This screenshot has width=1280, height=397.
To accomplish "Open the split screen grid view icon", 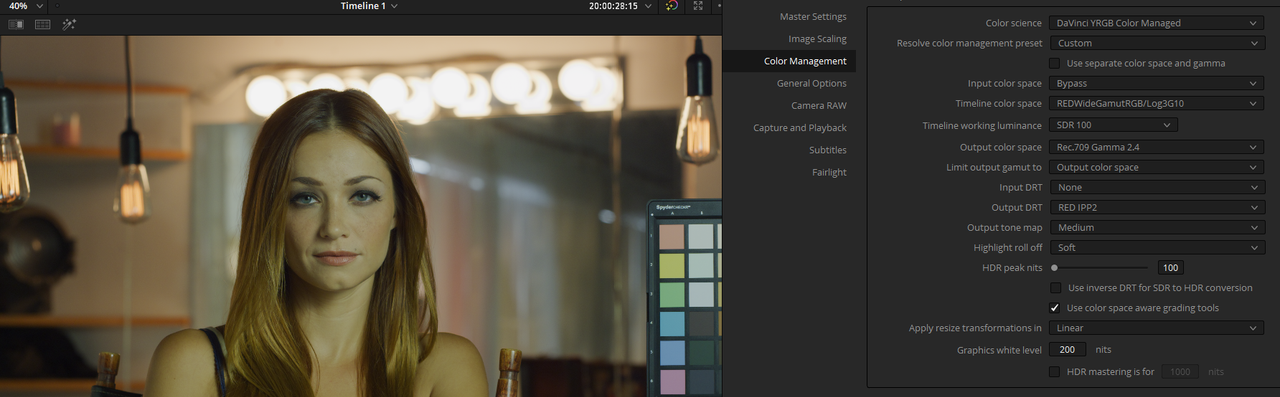I will tap(43, 24).
